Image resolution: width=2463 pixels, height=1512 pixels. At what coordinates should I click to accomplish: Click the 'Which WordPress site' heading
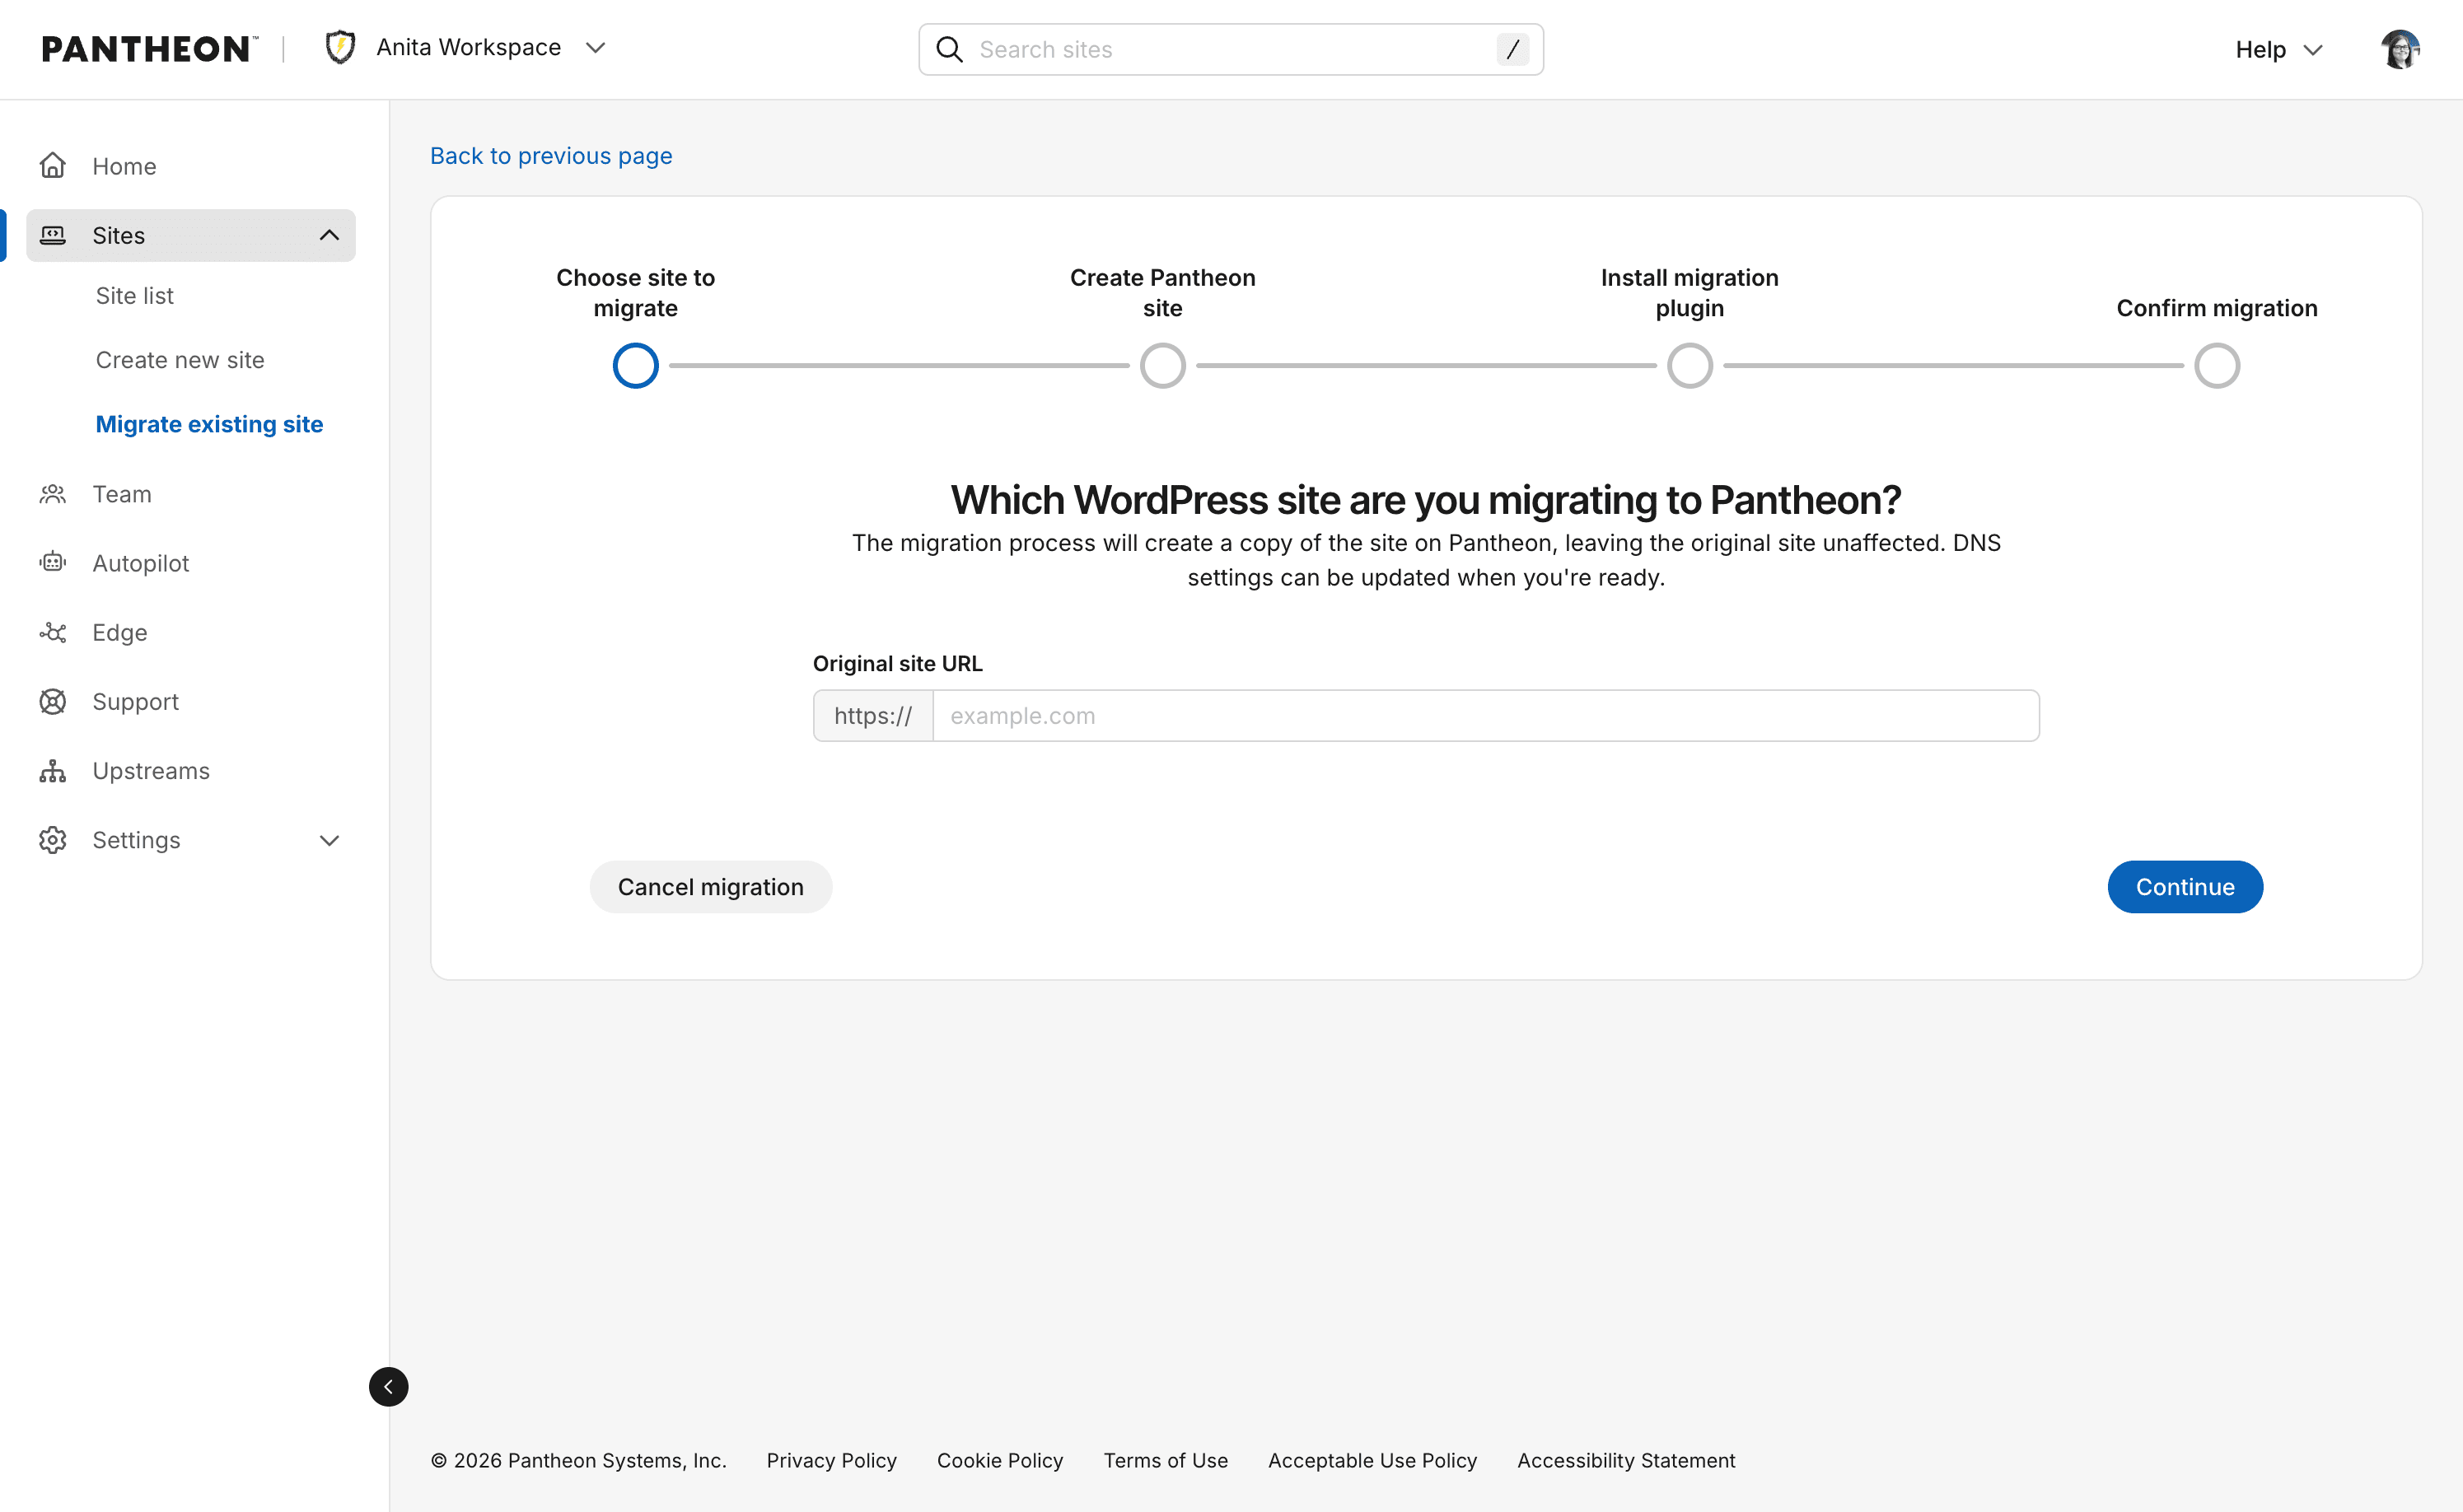1426,500
